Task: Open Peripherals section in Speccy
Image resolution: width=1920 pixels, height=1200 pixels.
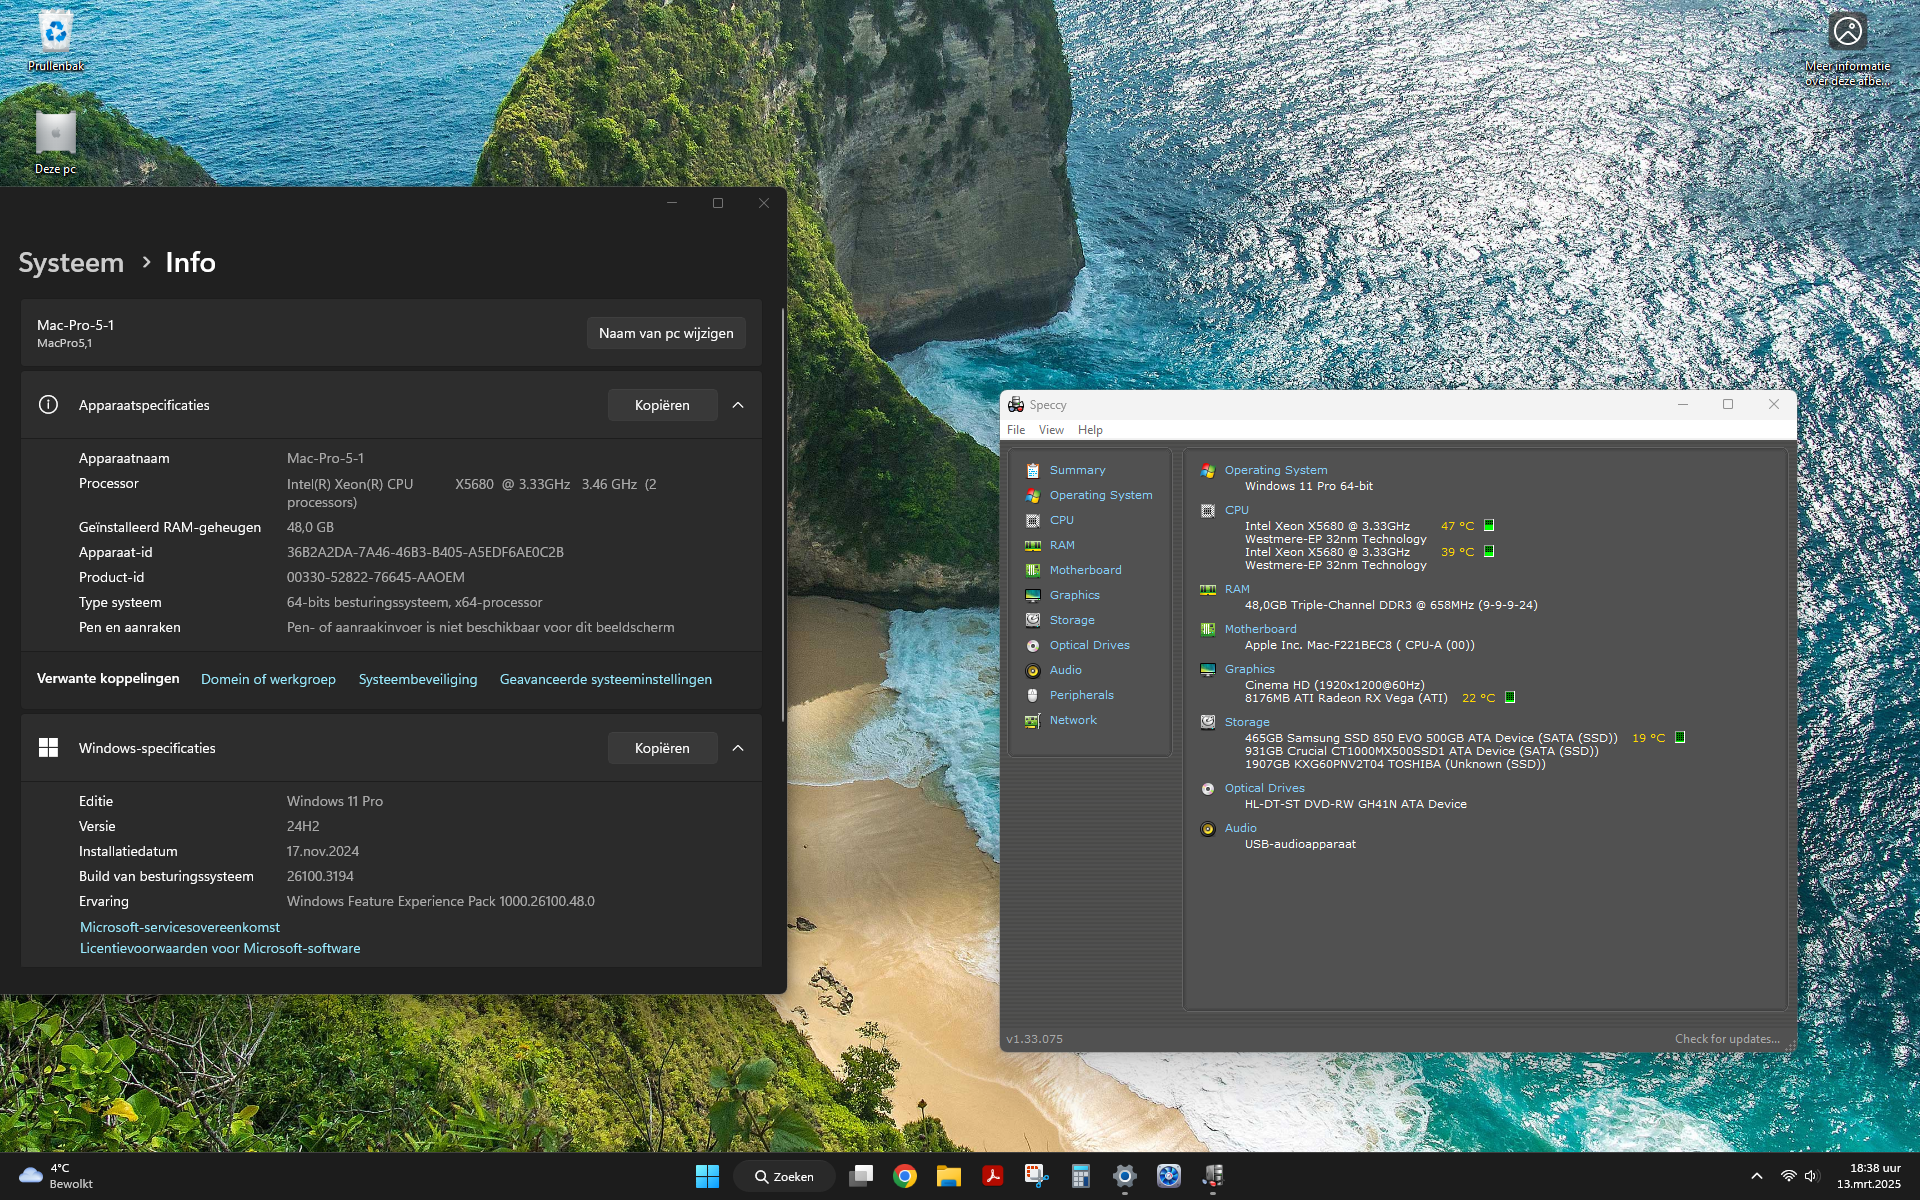Action: click(x=1081, y=695)
